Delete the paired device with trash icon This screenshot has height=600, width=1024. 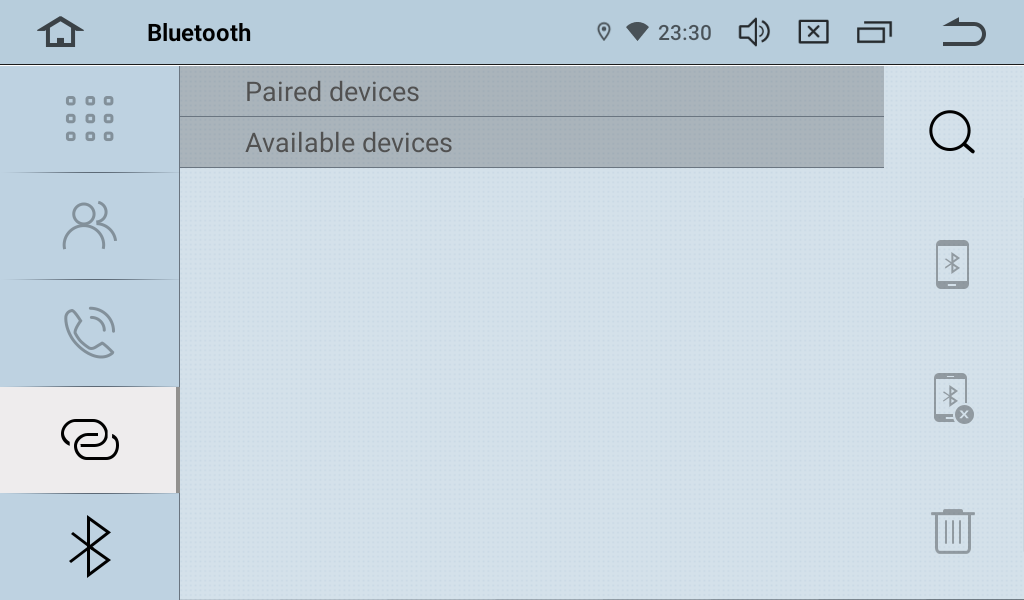point(952,531)
